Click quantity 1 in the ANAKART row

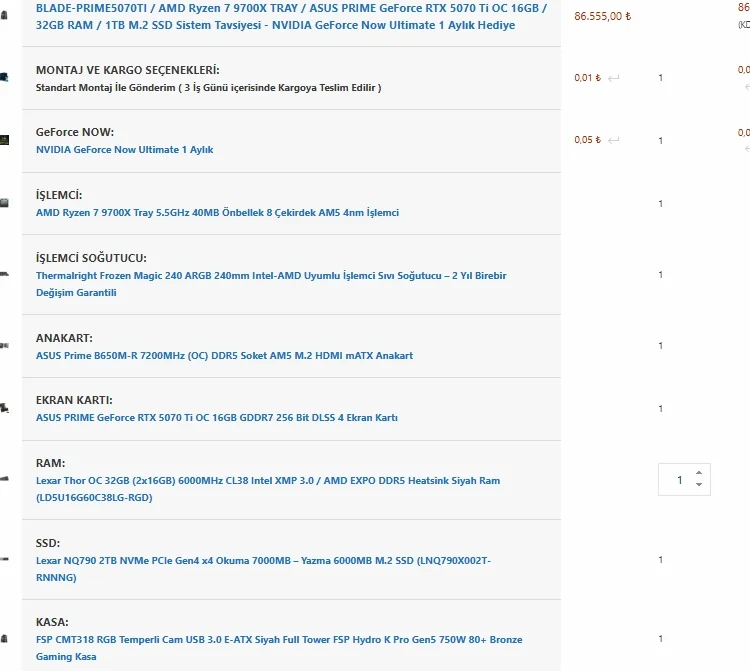(661, 346)
